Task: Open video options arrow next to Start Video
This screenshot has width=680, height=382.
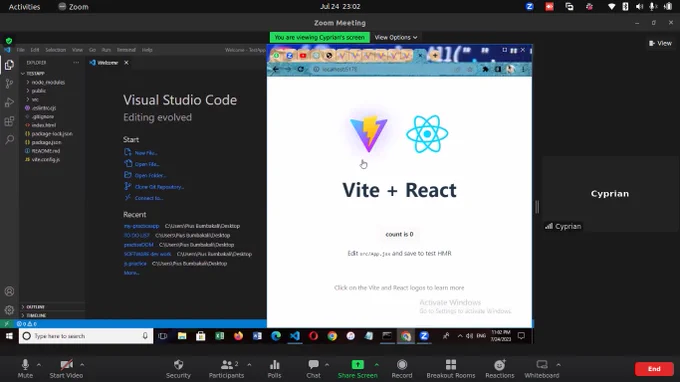Action: [82, 365]
